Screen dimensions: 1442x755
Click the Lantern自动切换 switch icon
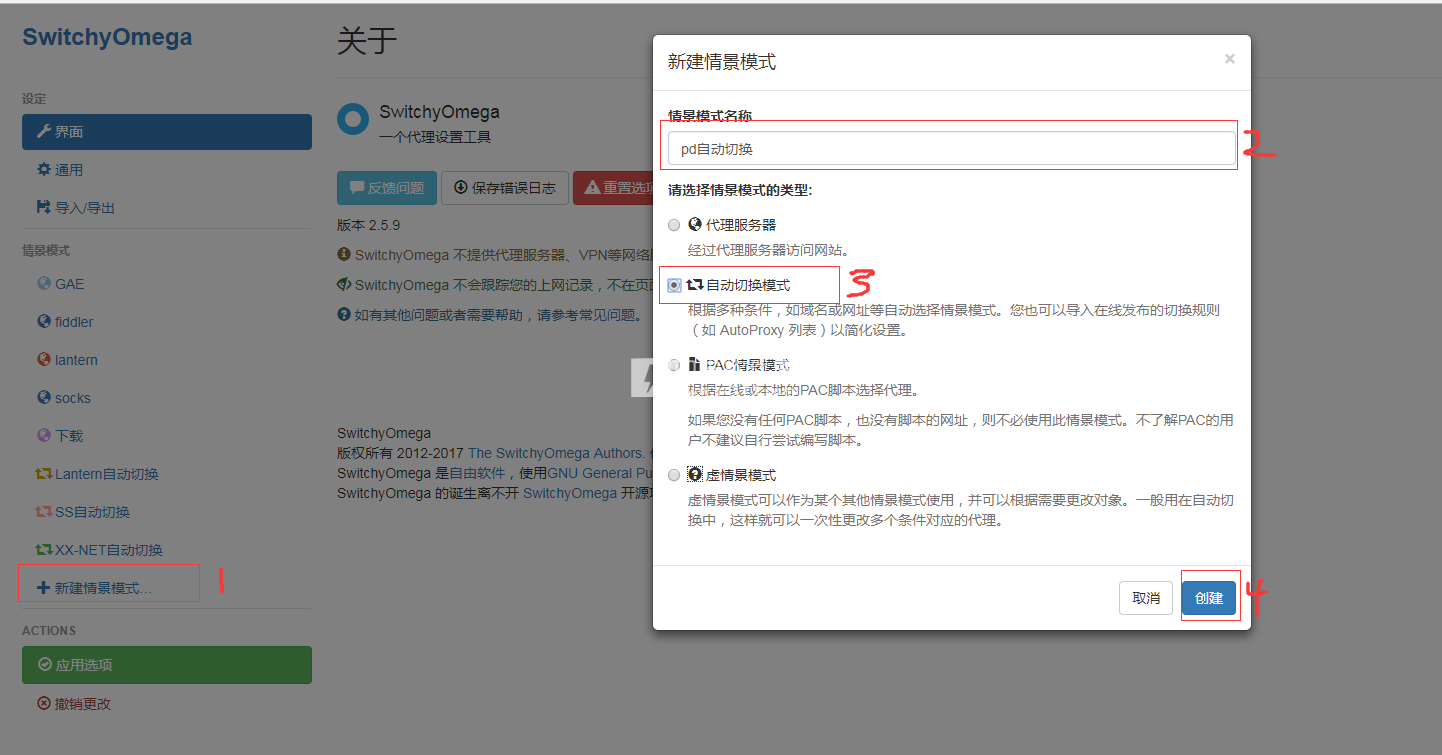pos(44,474)
